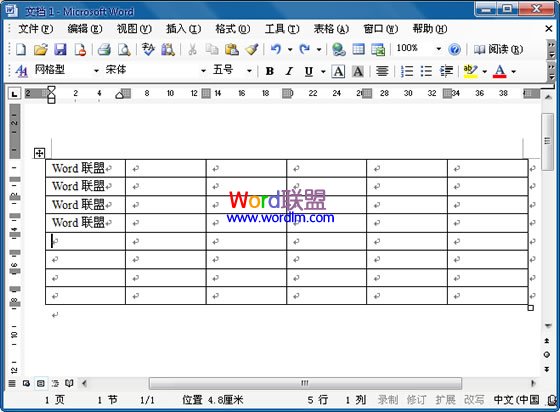560x412 pixels.
Task: Expand the font size dropdown 五号
Action: tap(249, 71)
